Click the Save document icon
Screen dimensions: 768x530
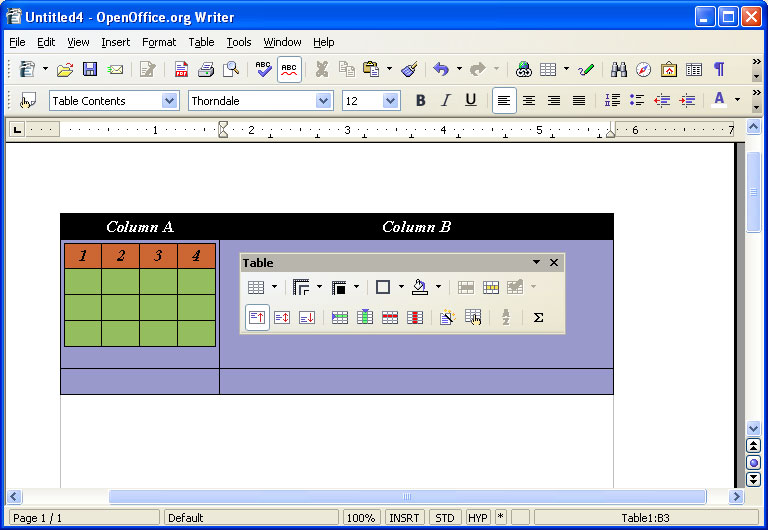pos(90,69)
